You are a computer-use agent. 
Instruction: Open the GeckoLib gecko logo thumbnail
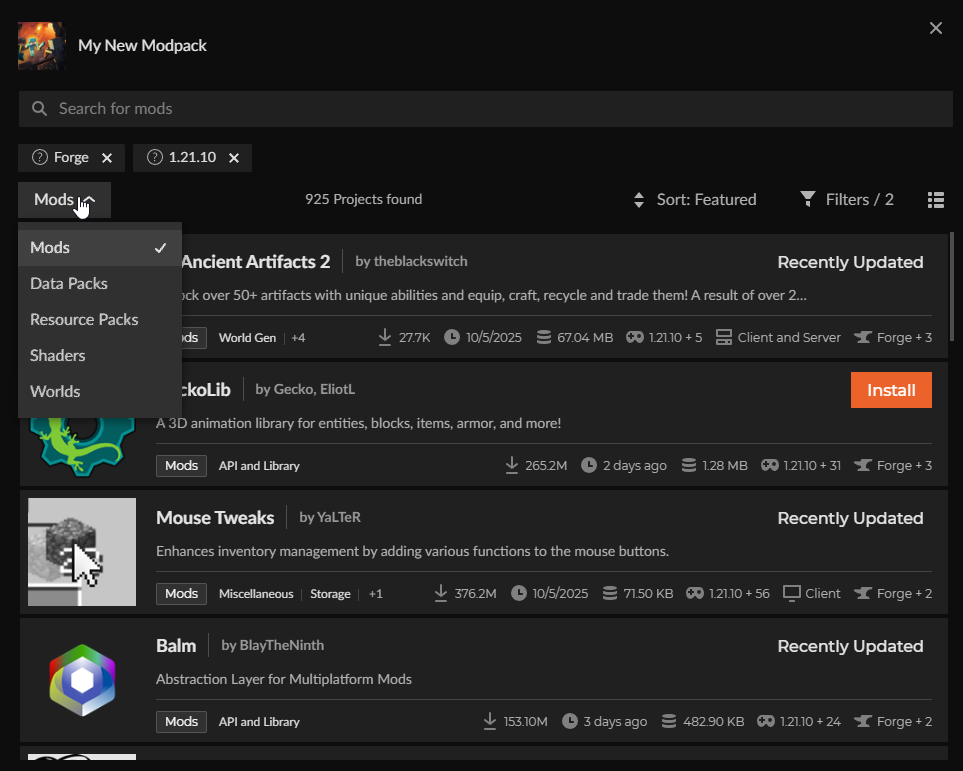tap(82, 447)
